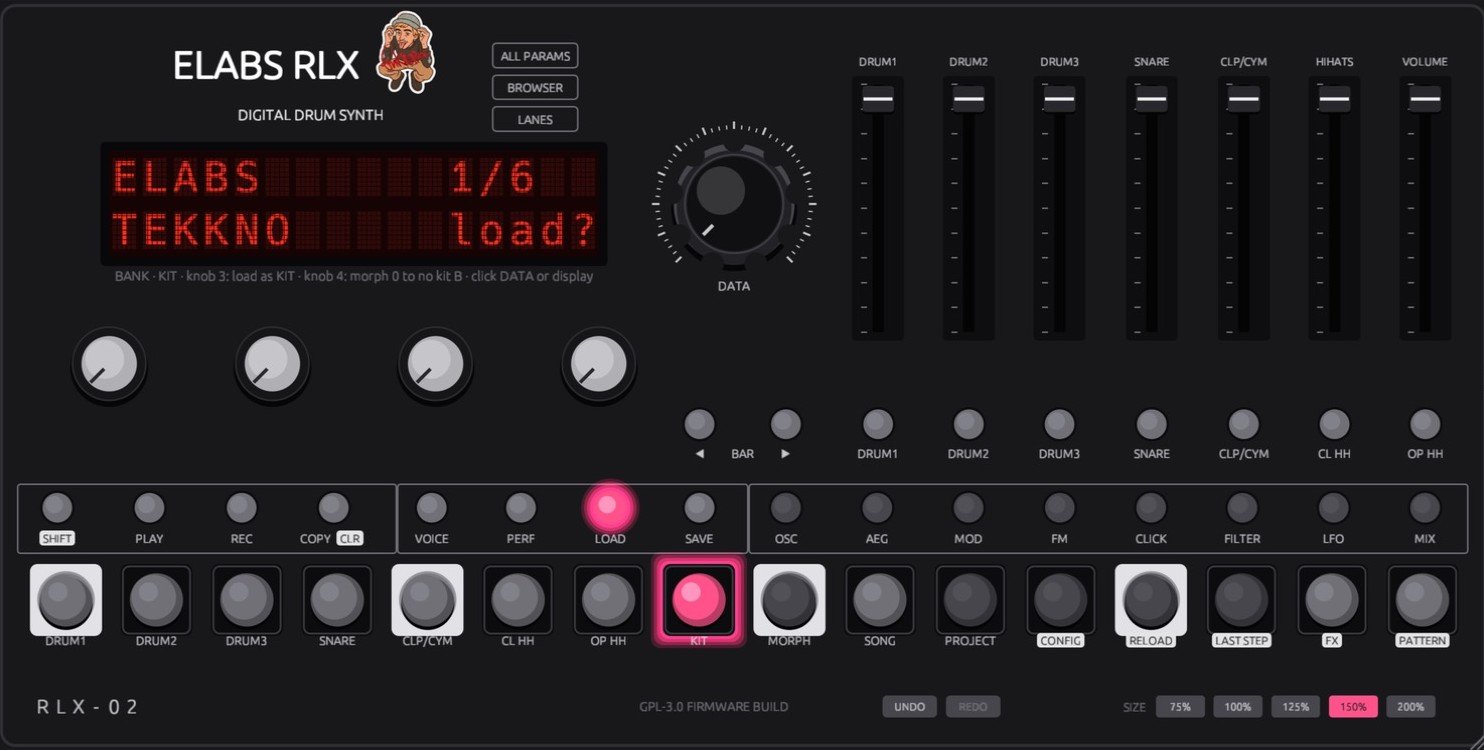
Task: Click the REDO button
Action: 973,707
